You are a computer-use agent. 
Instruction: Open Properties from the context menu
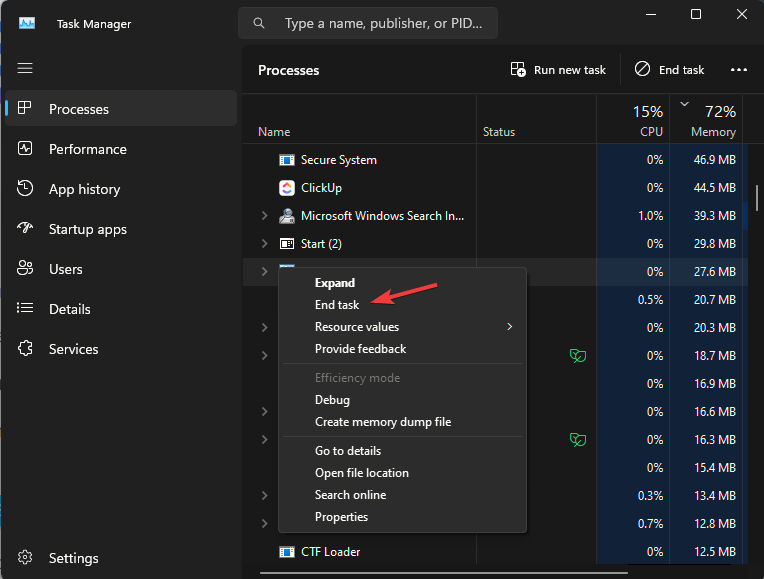click(402, 517)
